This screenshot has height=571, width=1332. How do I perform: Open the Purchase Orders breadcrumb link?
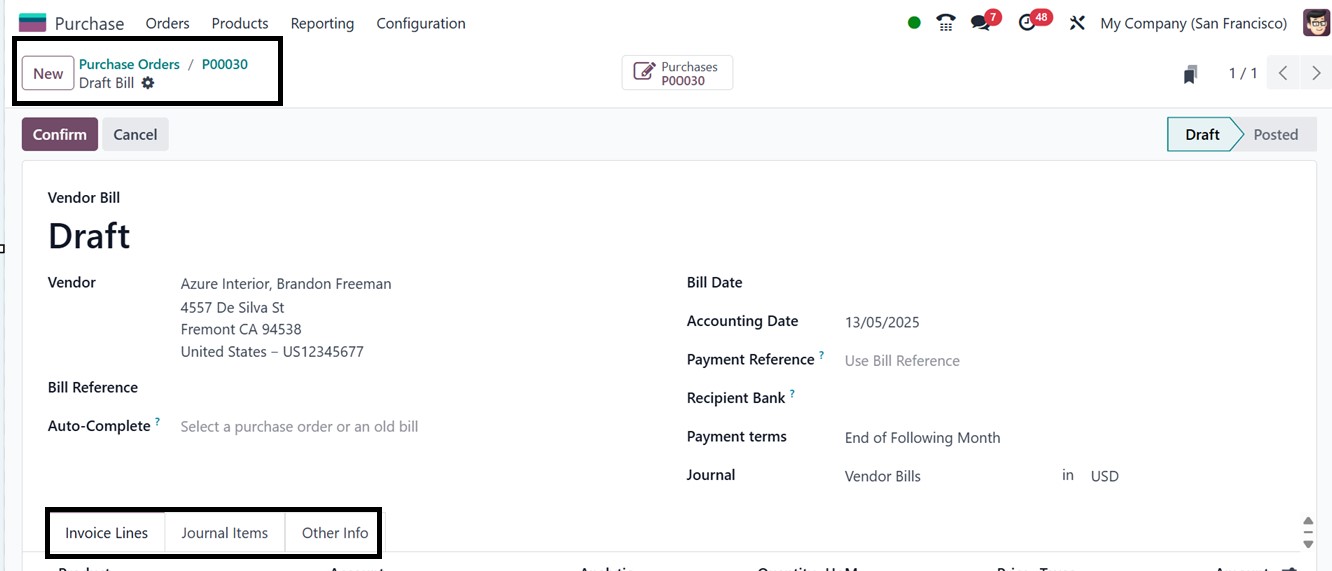tap(129, 64)
